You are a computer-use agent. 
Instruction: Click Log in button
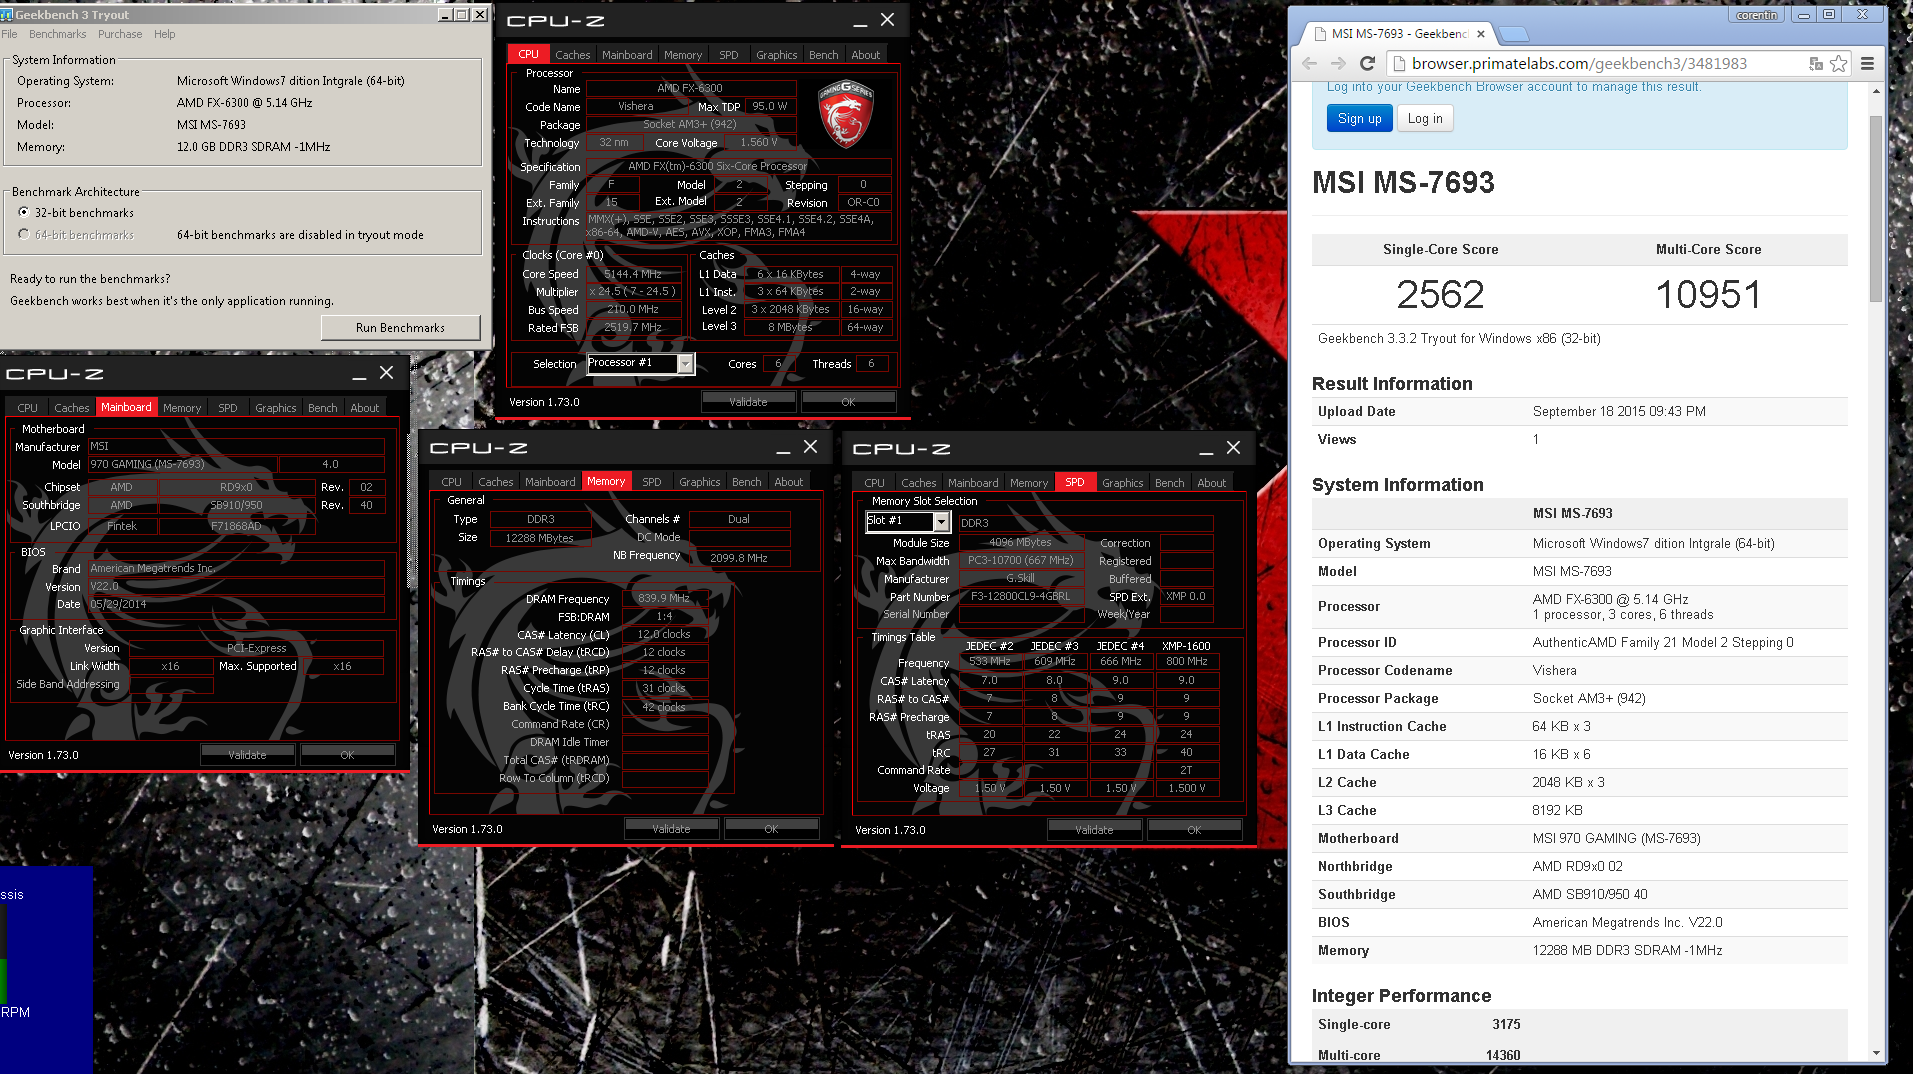pos(1425,118)
